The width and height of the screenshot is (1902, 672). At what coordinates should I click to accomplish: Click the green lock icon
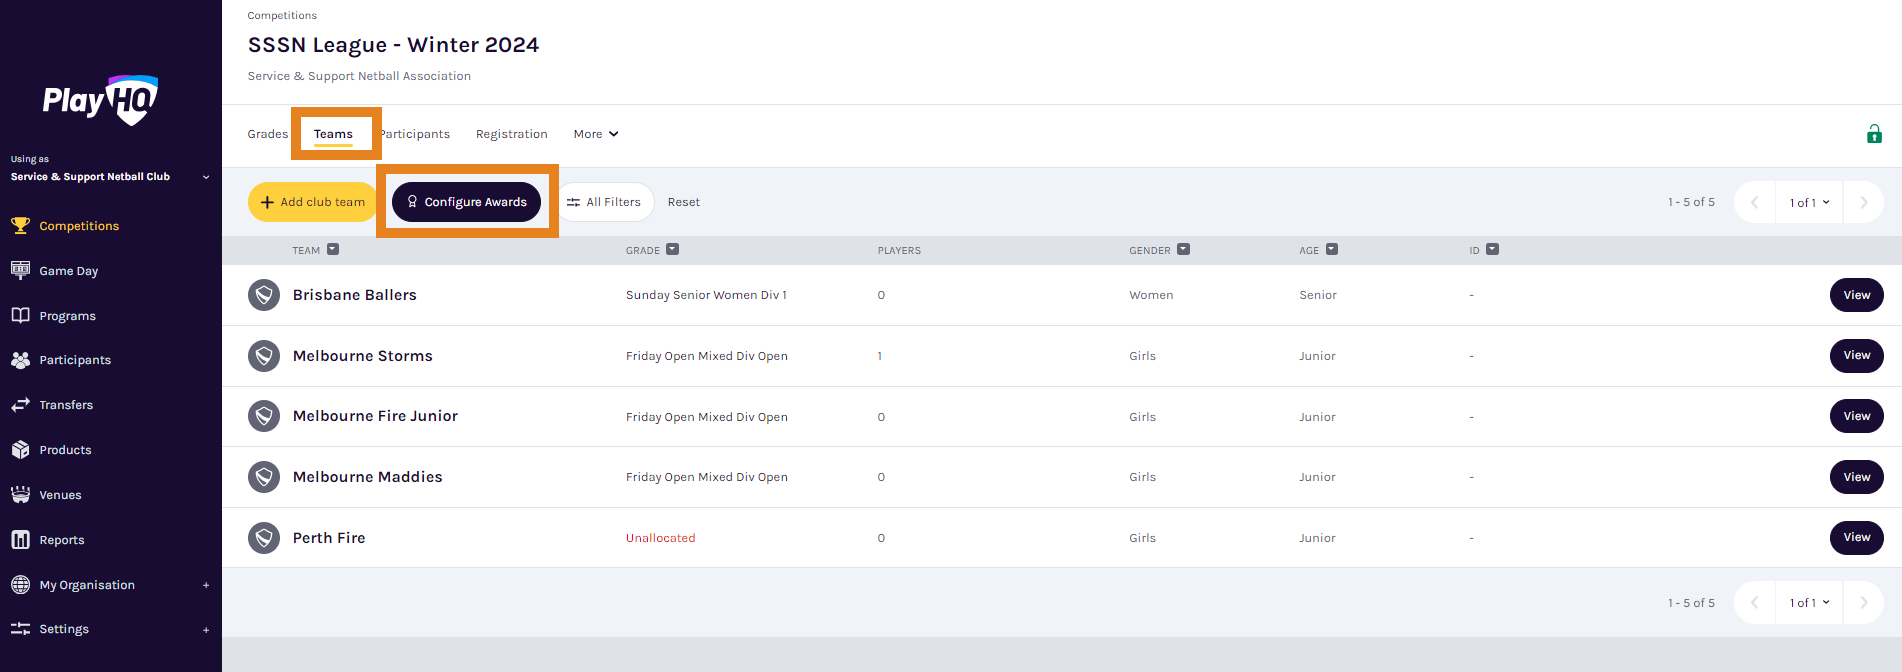coord(1874,134)
